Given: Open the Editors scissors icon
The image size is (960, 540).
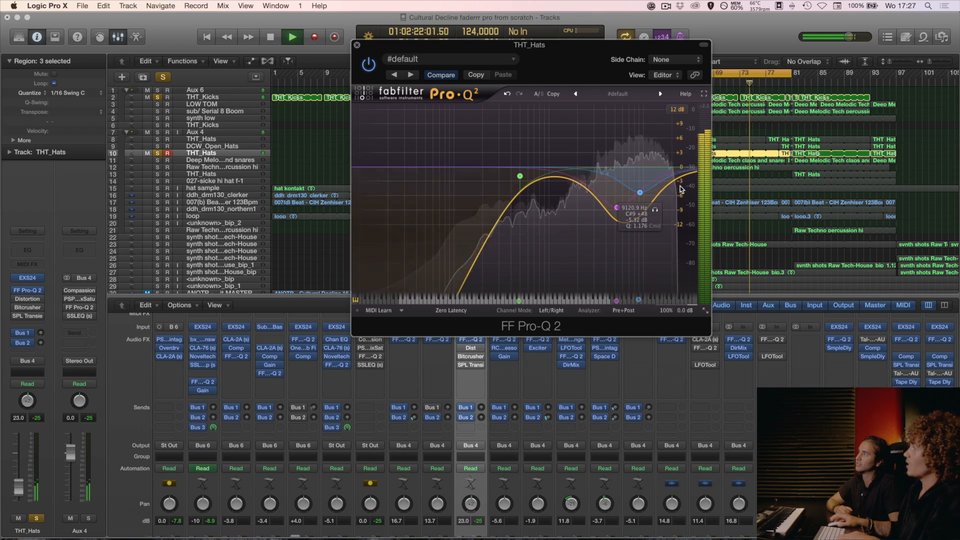Looking at the screenshot, I should 136,37.
